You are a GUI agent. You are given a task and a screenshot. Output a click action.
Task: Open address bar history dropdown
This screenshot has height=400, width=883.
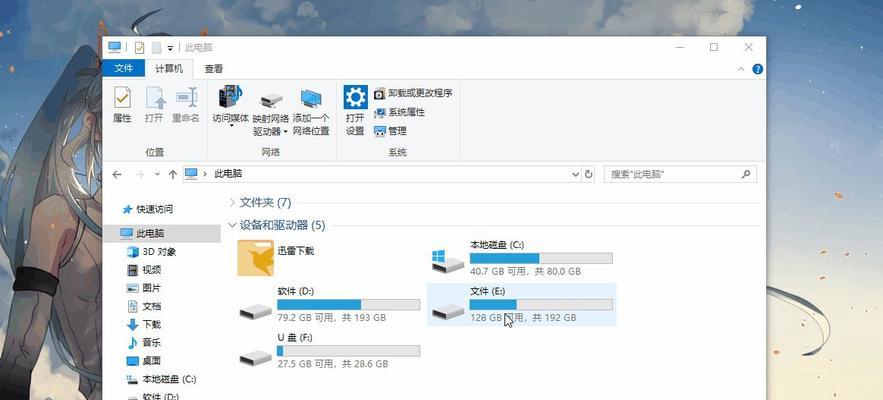pos(576,174)
